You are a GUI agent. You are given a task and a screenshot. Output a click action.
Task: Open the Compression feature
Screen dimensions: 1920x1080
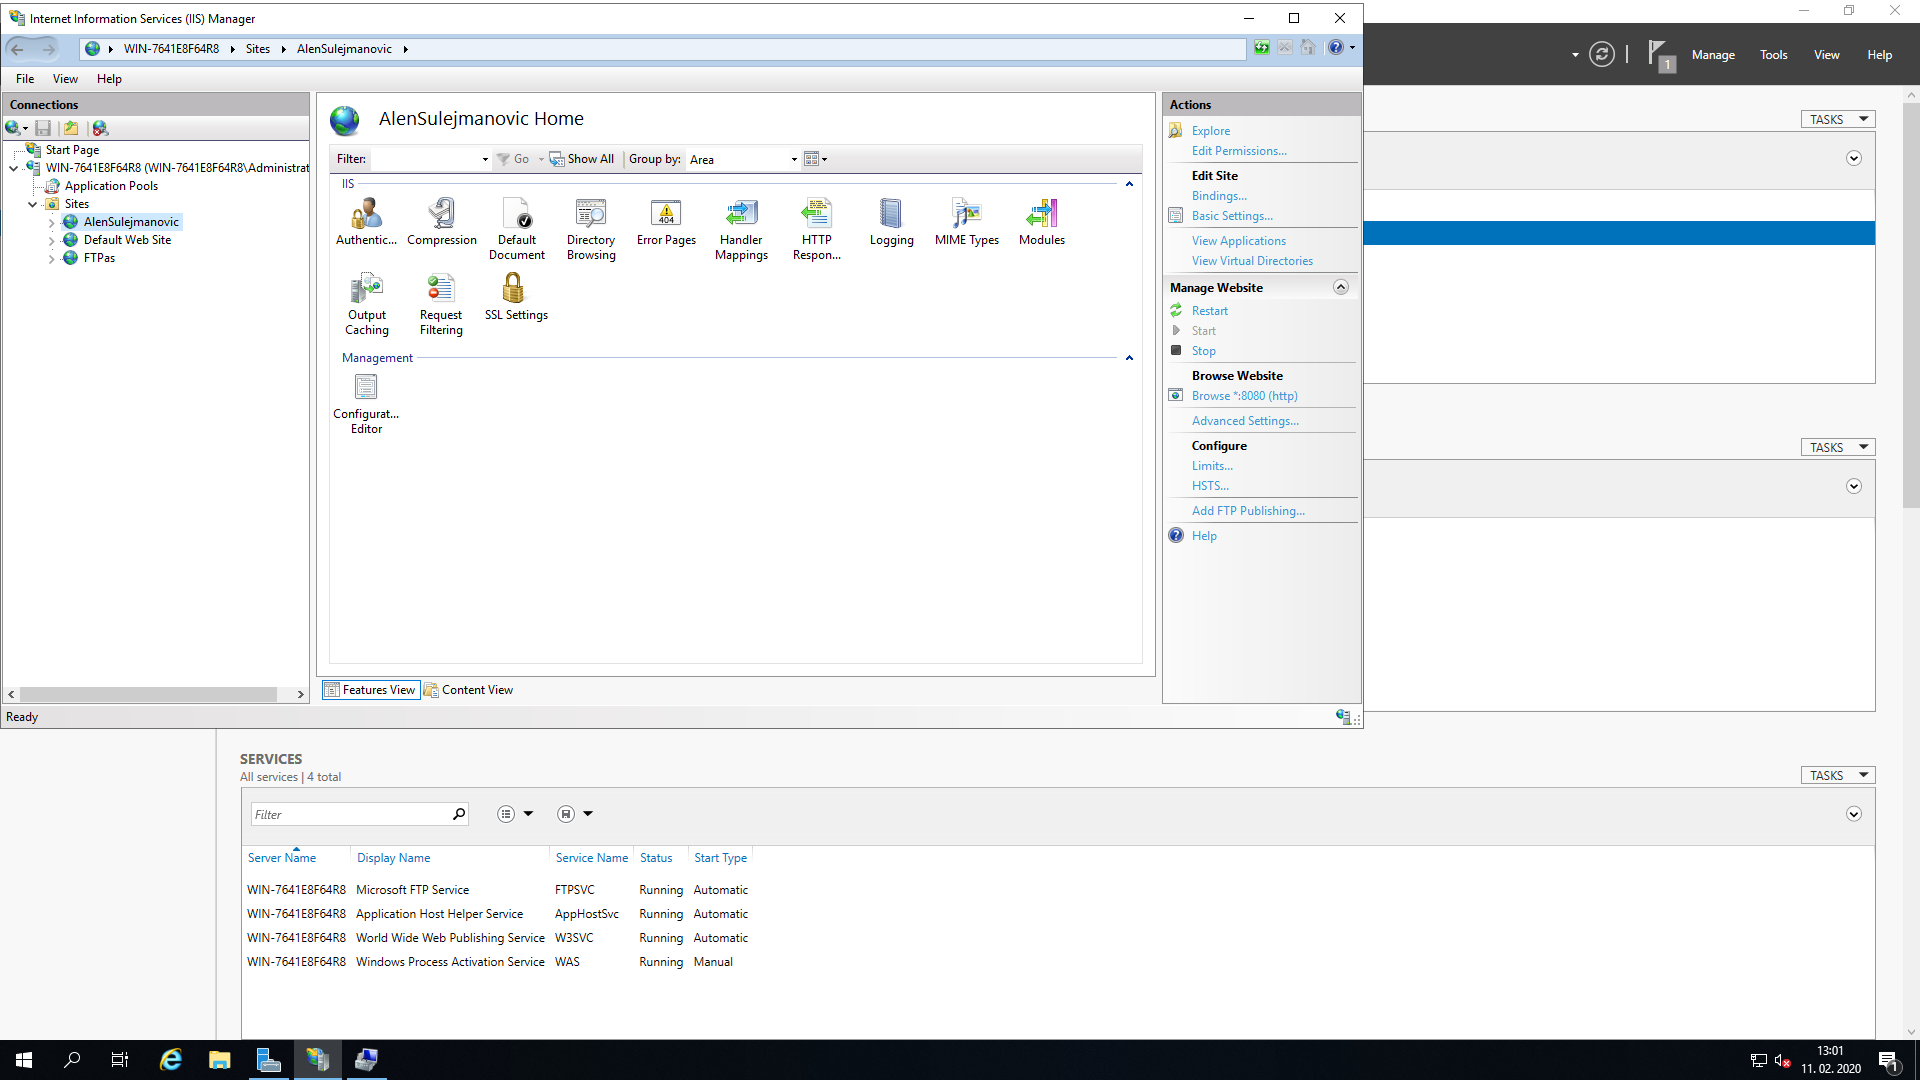pyautogui.click(x=442, y=221)
